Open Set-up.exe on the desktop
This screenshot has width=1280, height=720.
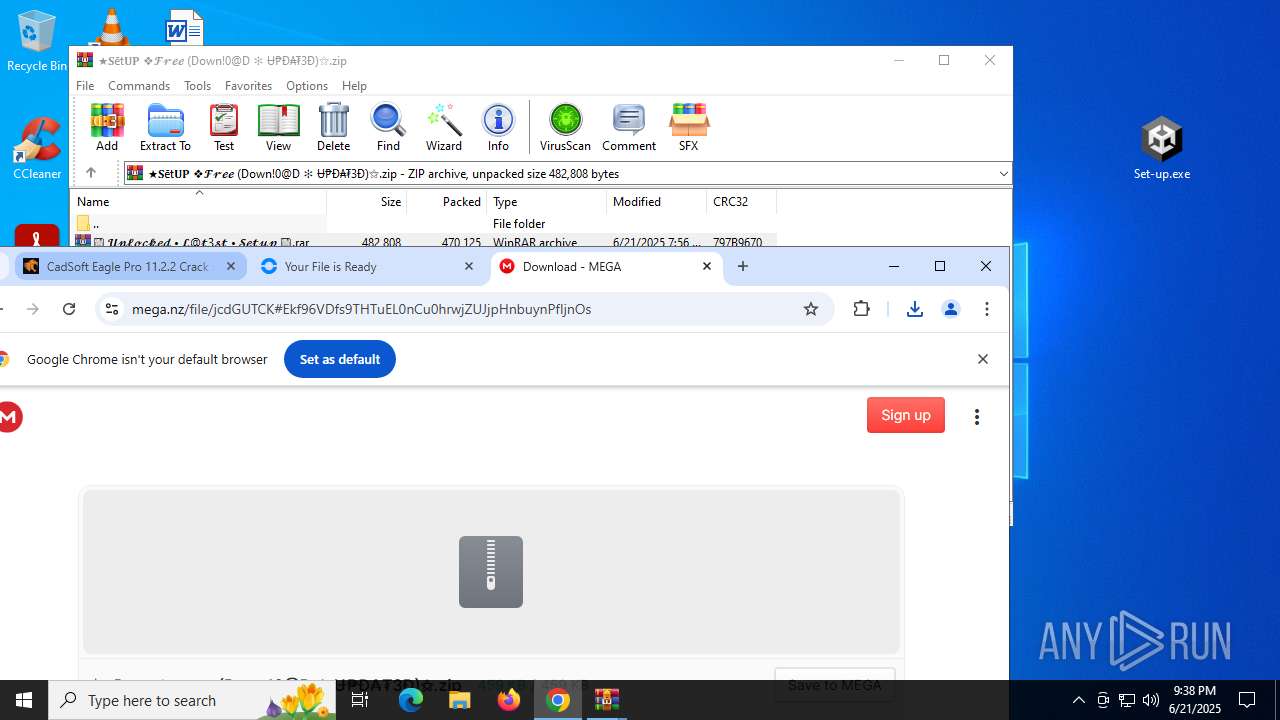1162,148
